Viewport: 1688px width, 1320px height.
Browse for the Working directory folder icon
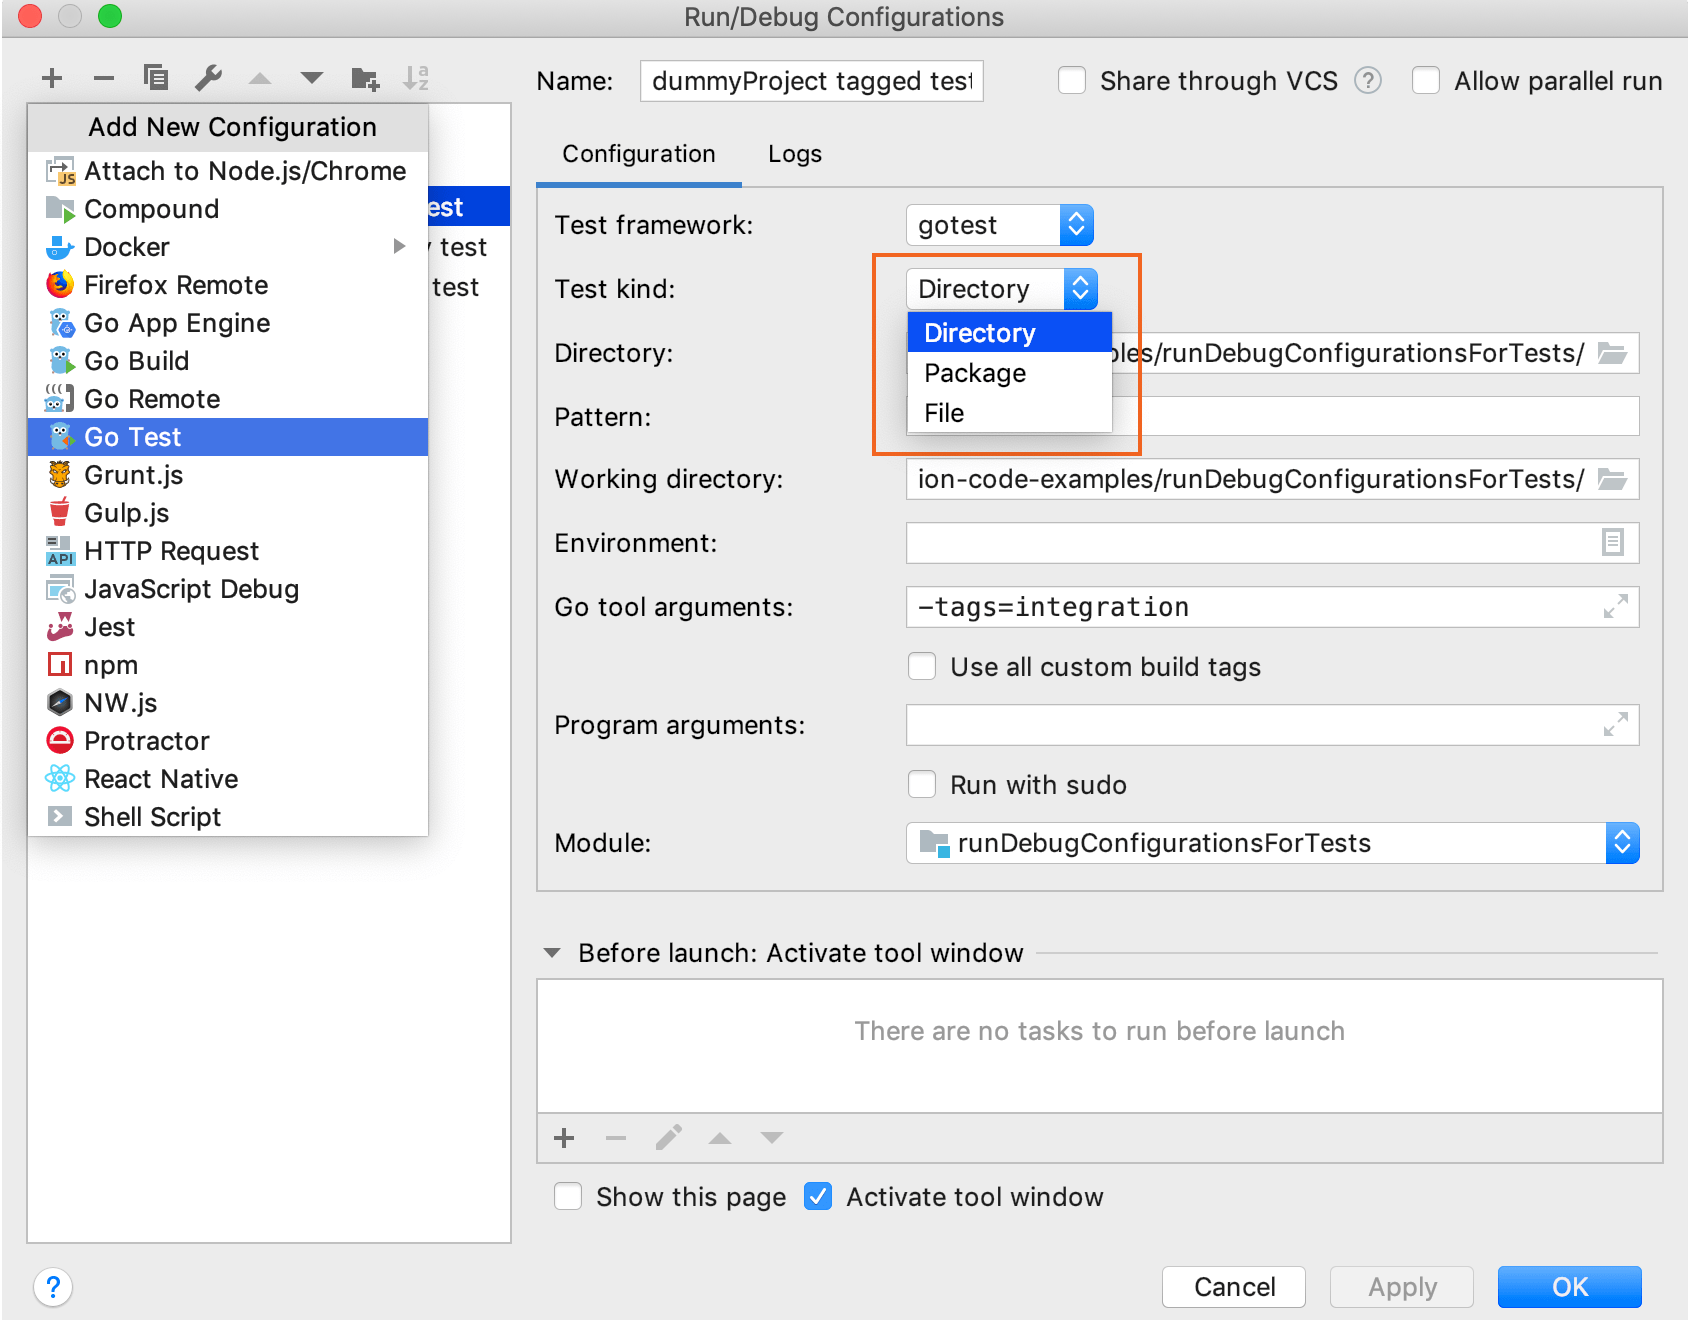point(1612,479)
